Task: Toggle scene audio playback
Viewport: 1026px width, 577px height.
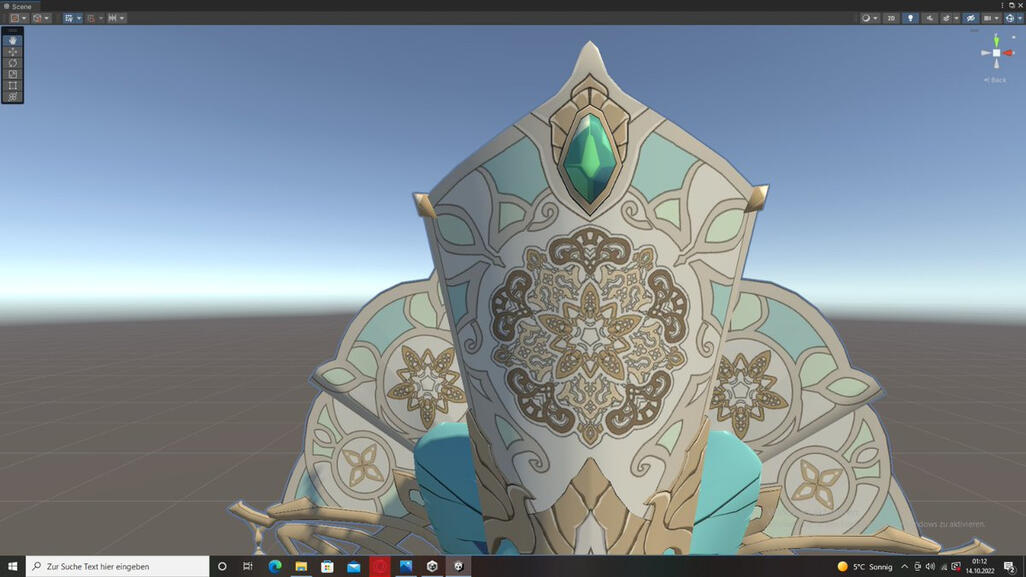Action: pyautogui.click(x=929, y=18)
